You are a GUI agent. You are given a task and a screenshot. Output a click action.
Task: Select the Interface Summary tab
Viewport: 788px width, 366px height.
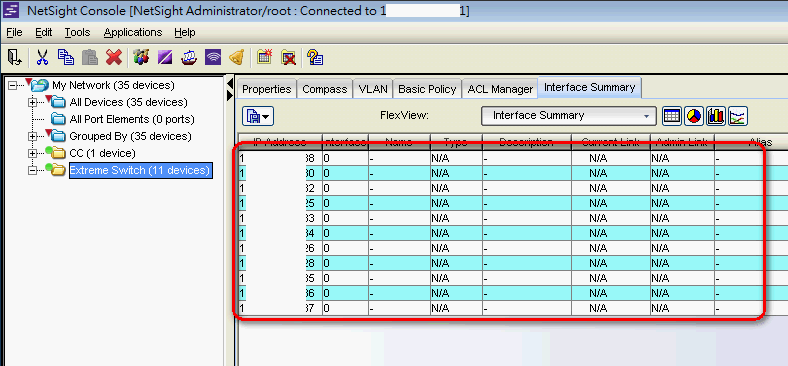[589, 87]
